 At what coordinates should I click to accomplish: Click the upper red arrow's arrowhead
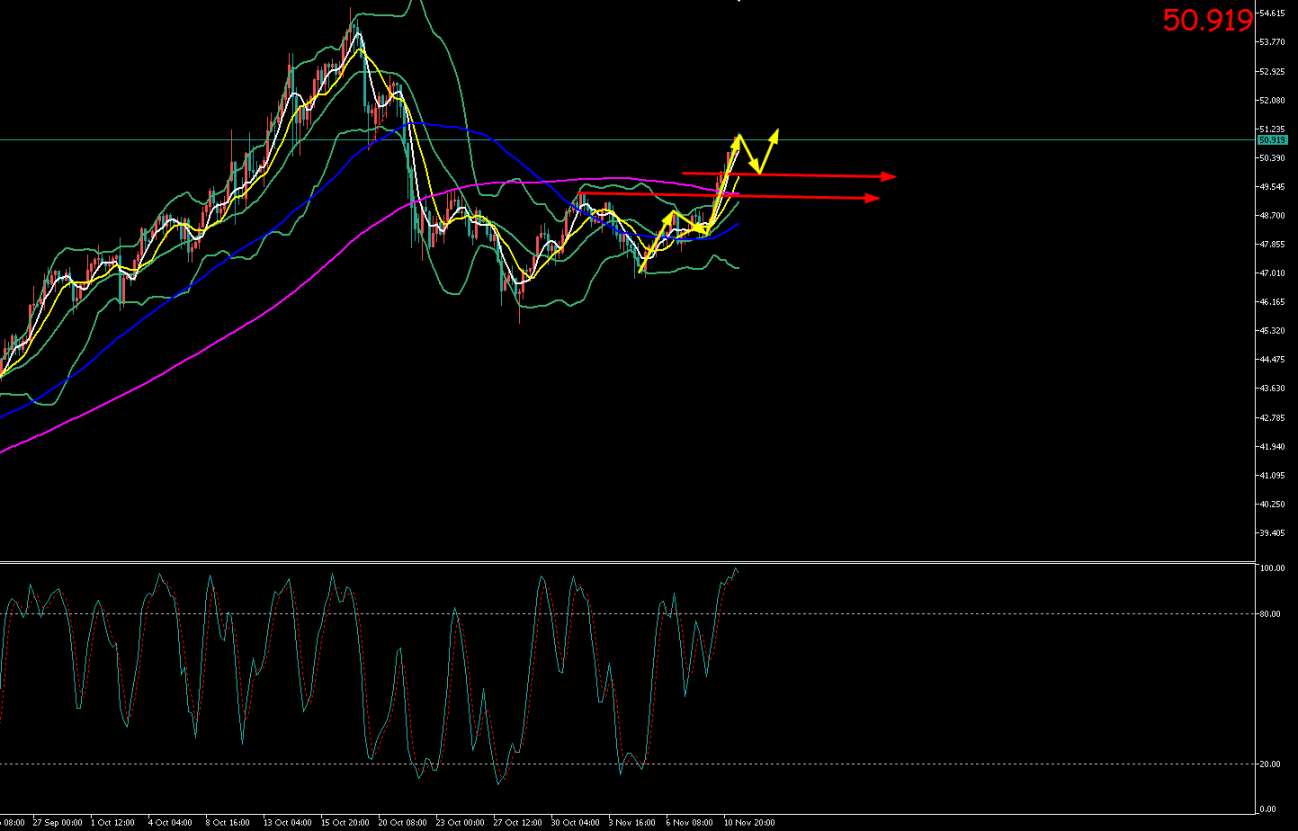pyautogui.click(x=889, y=177)
